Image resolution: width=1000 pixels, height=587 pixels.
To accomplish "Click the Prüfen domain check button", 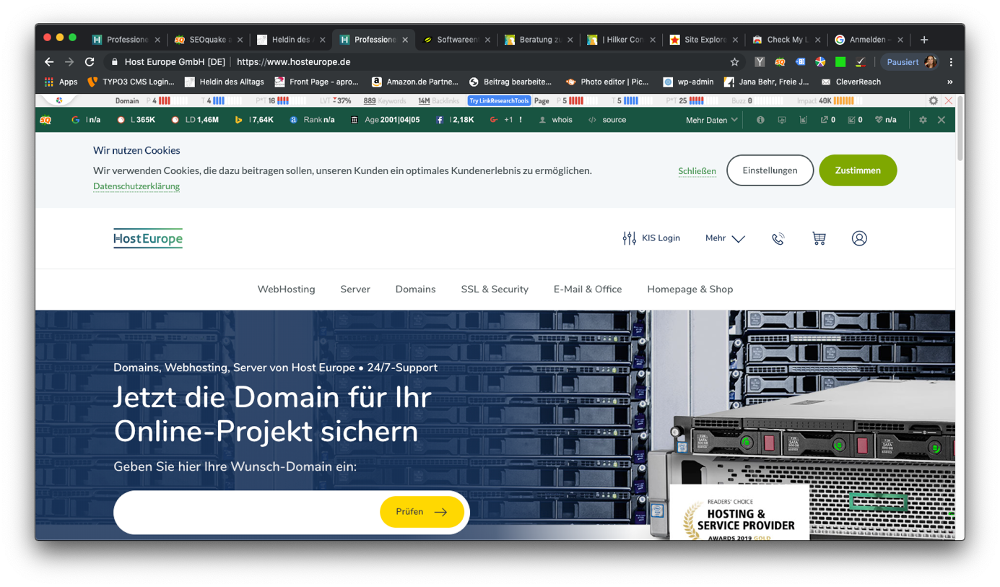I will 422,512.
